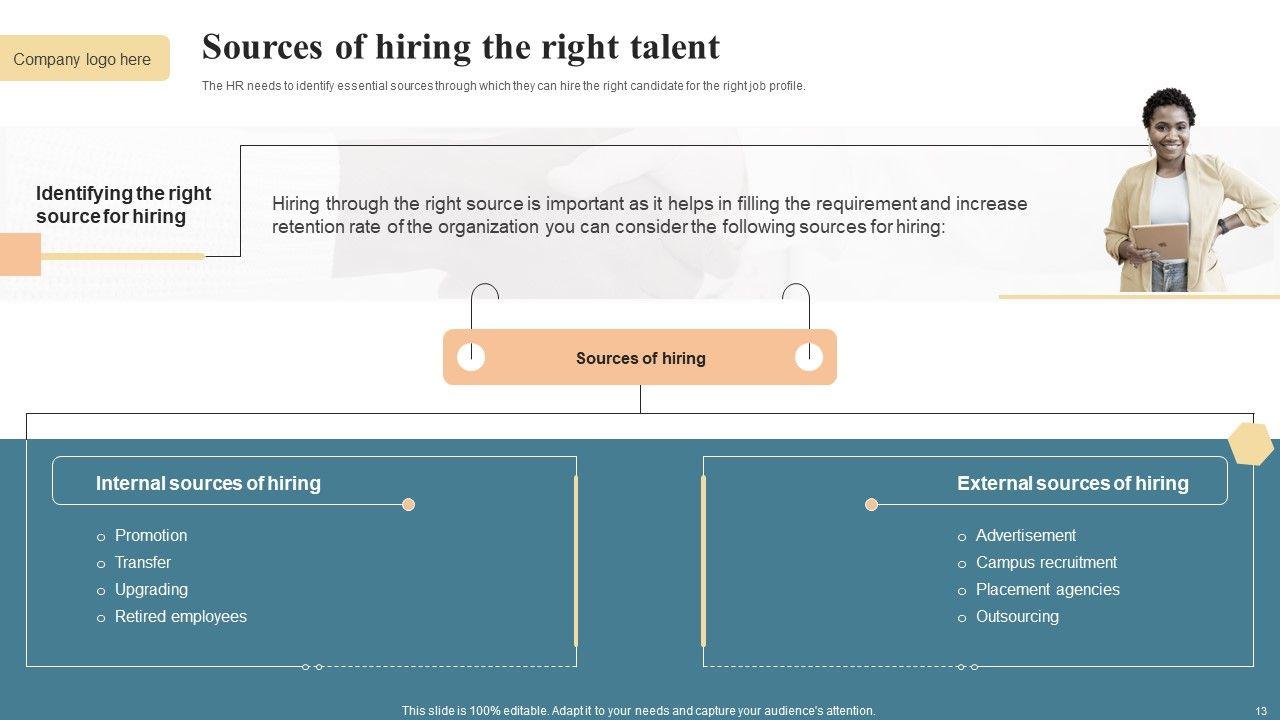The image size is (1280, 720).
Task: Select Internal sources of hiring heading
Action: click(x=208, y=483)
